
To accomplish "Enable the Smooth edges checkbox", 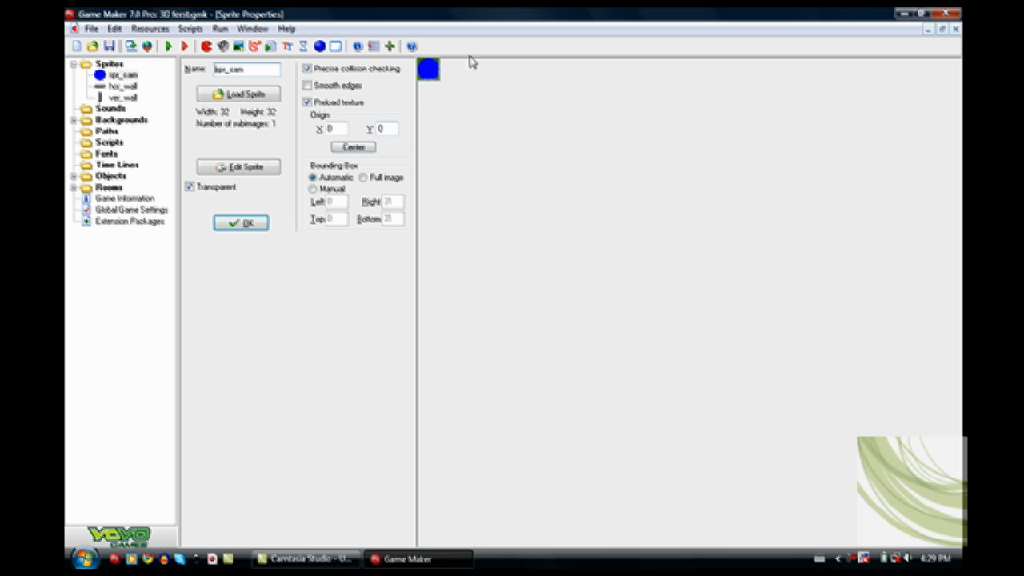I will (x=307, y=86).
